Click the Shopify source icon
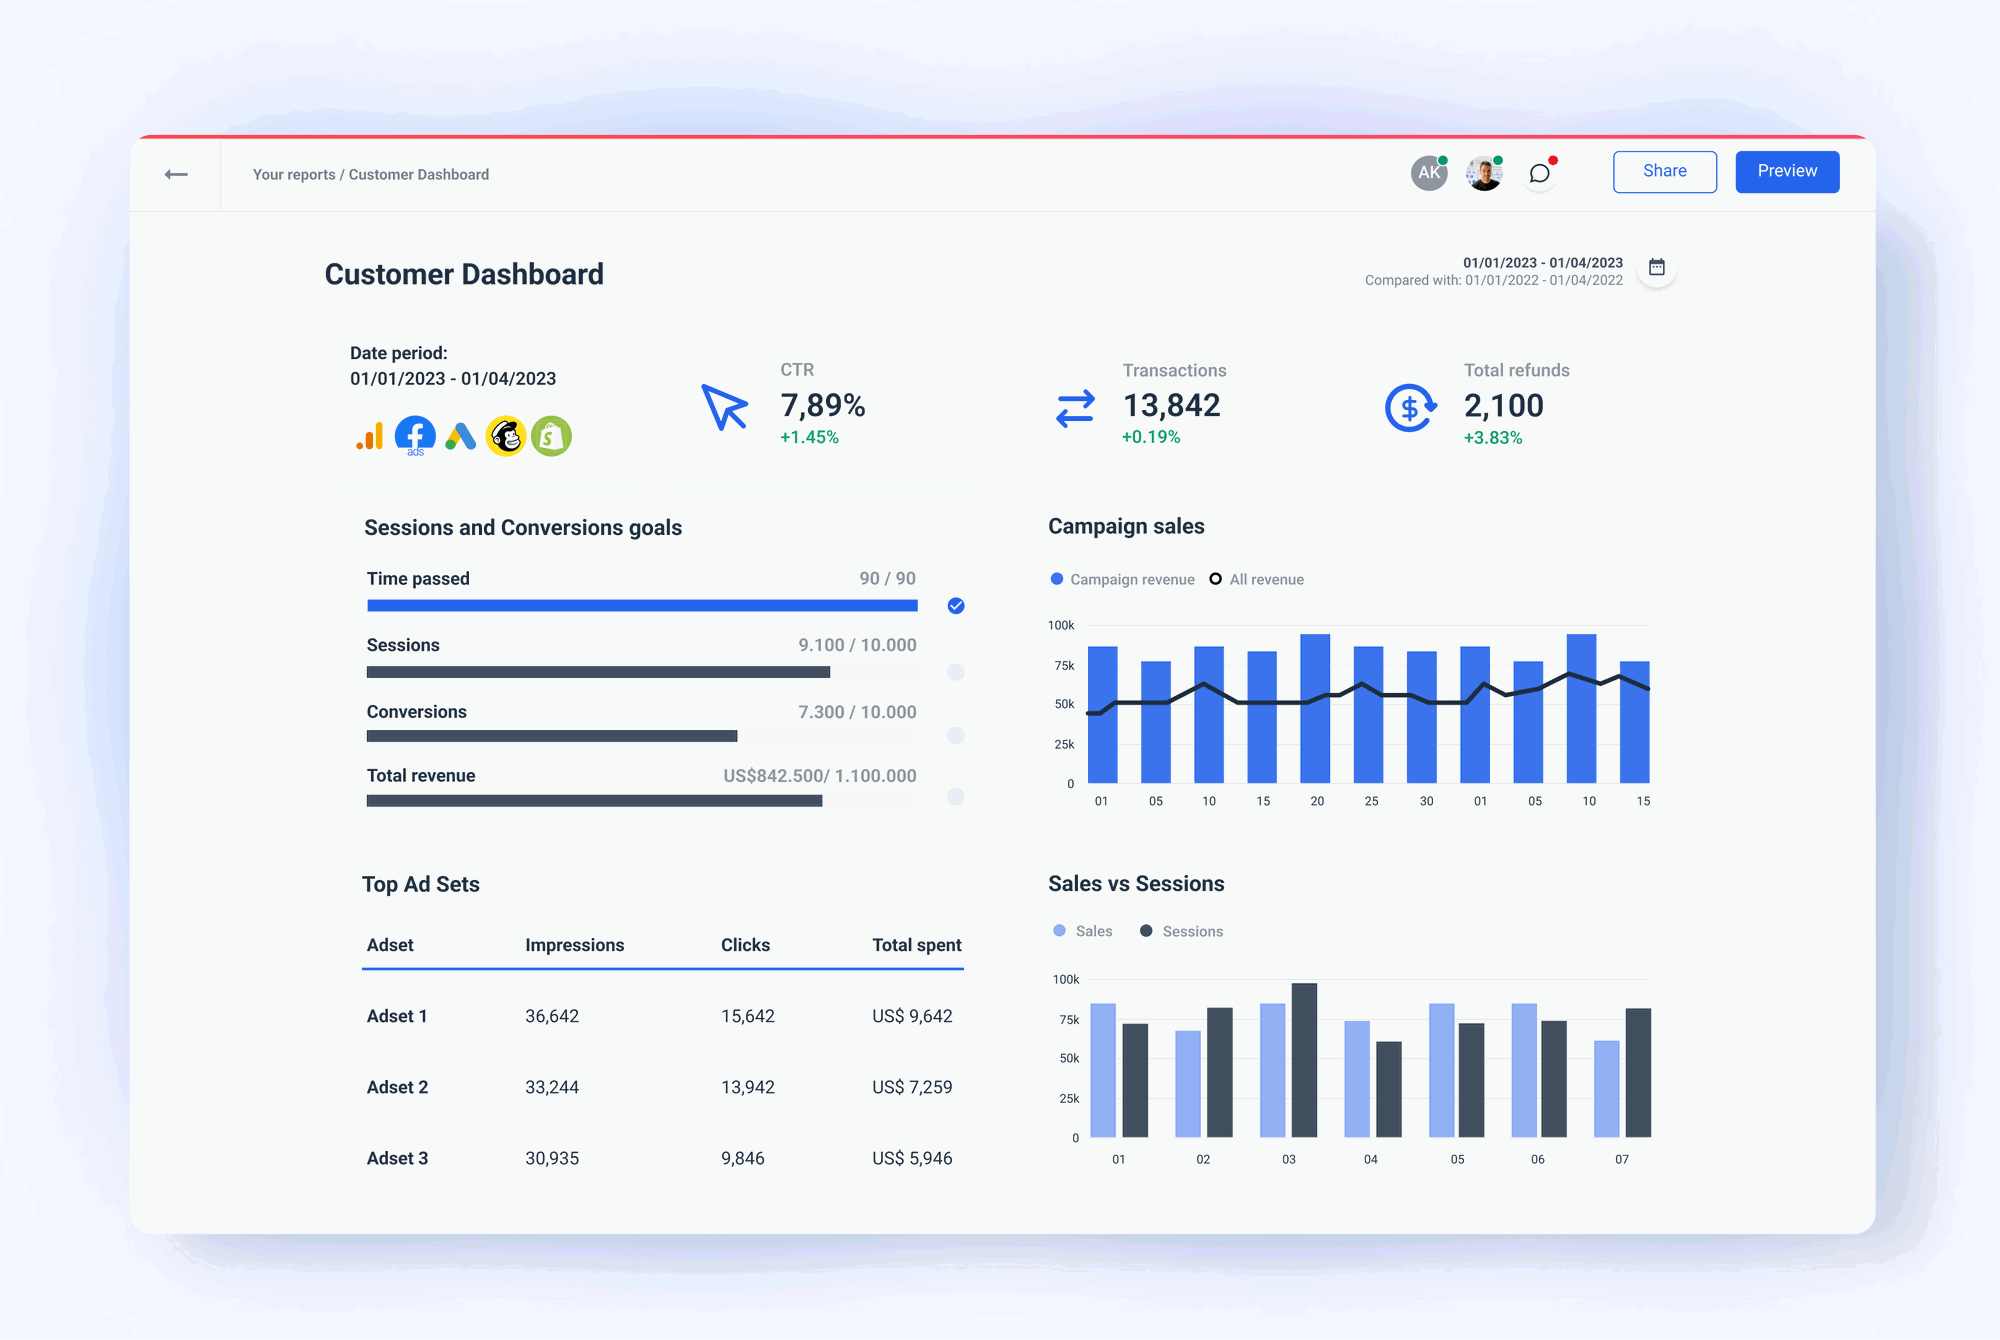The image size is (2000, 1340). (x=552, y=435)
